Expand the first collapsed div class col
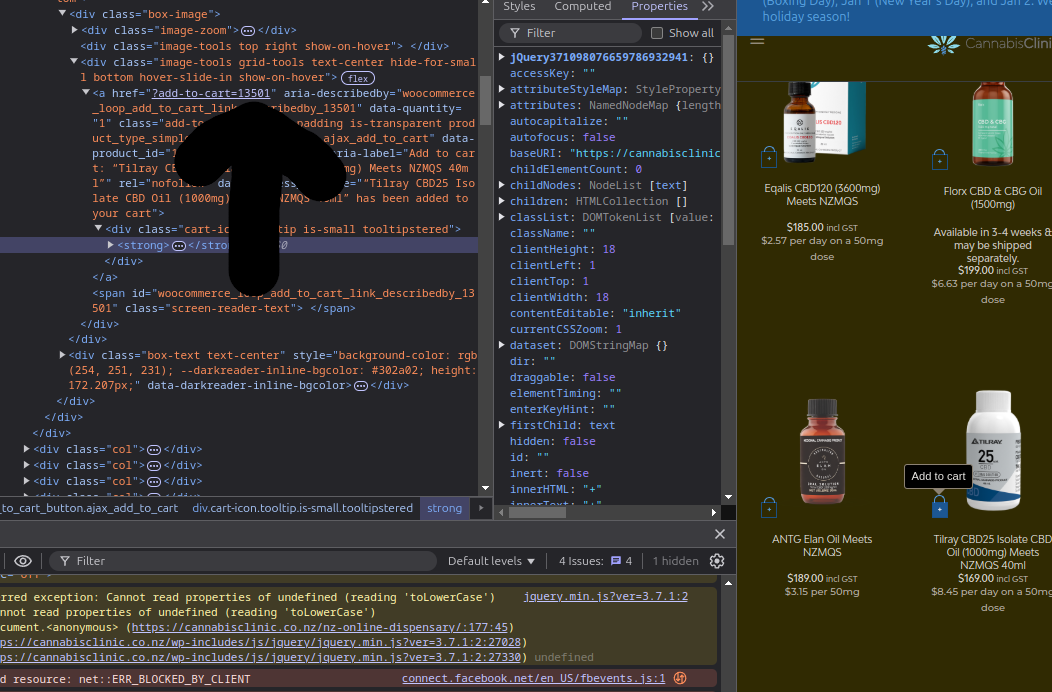This screenshot has width=1052, height=692. point(26,448)
